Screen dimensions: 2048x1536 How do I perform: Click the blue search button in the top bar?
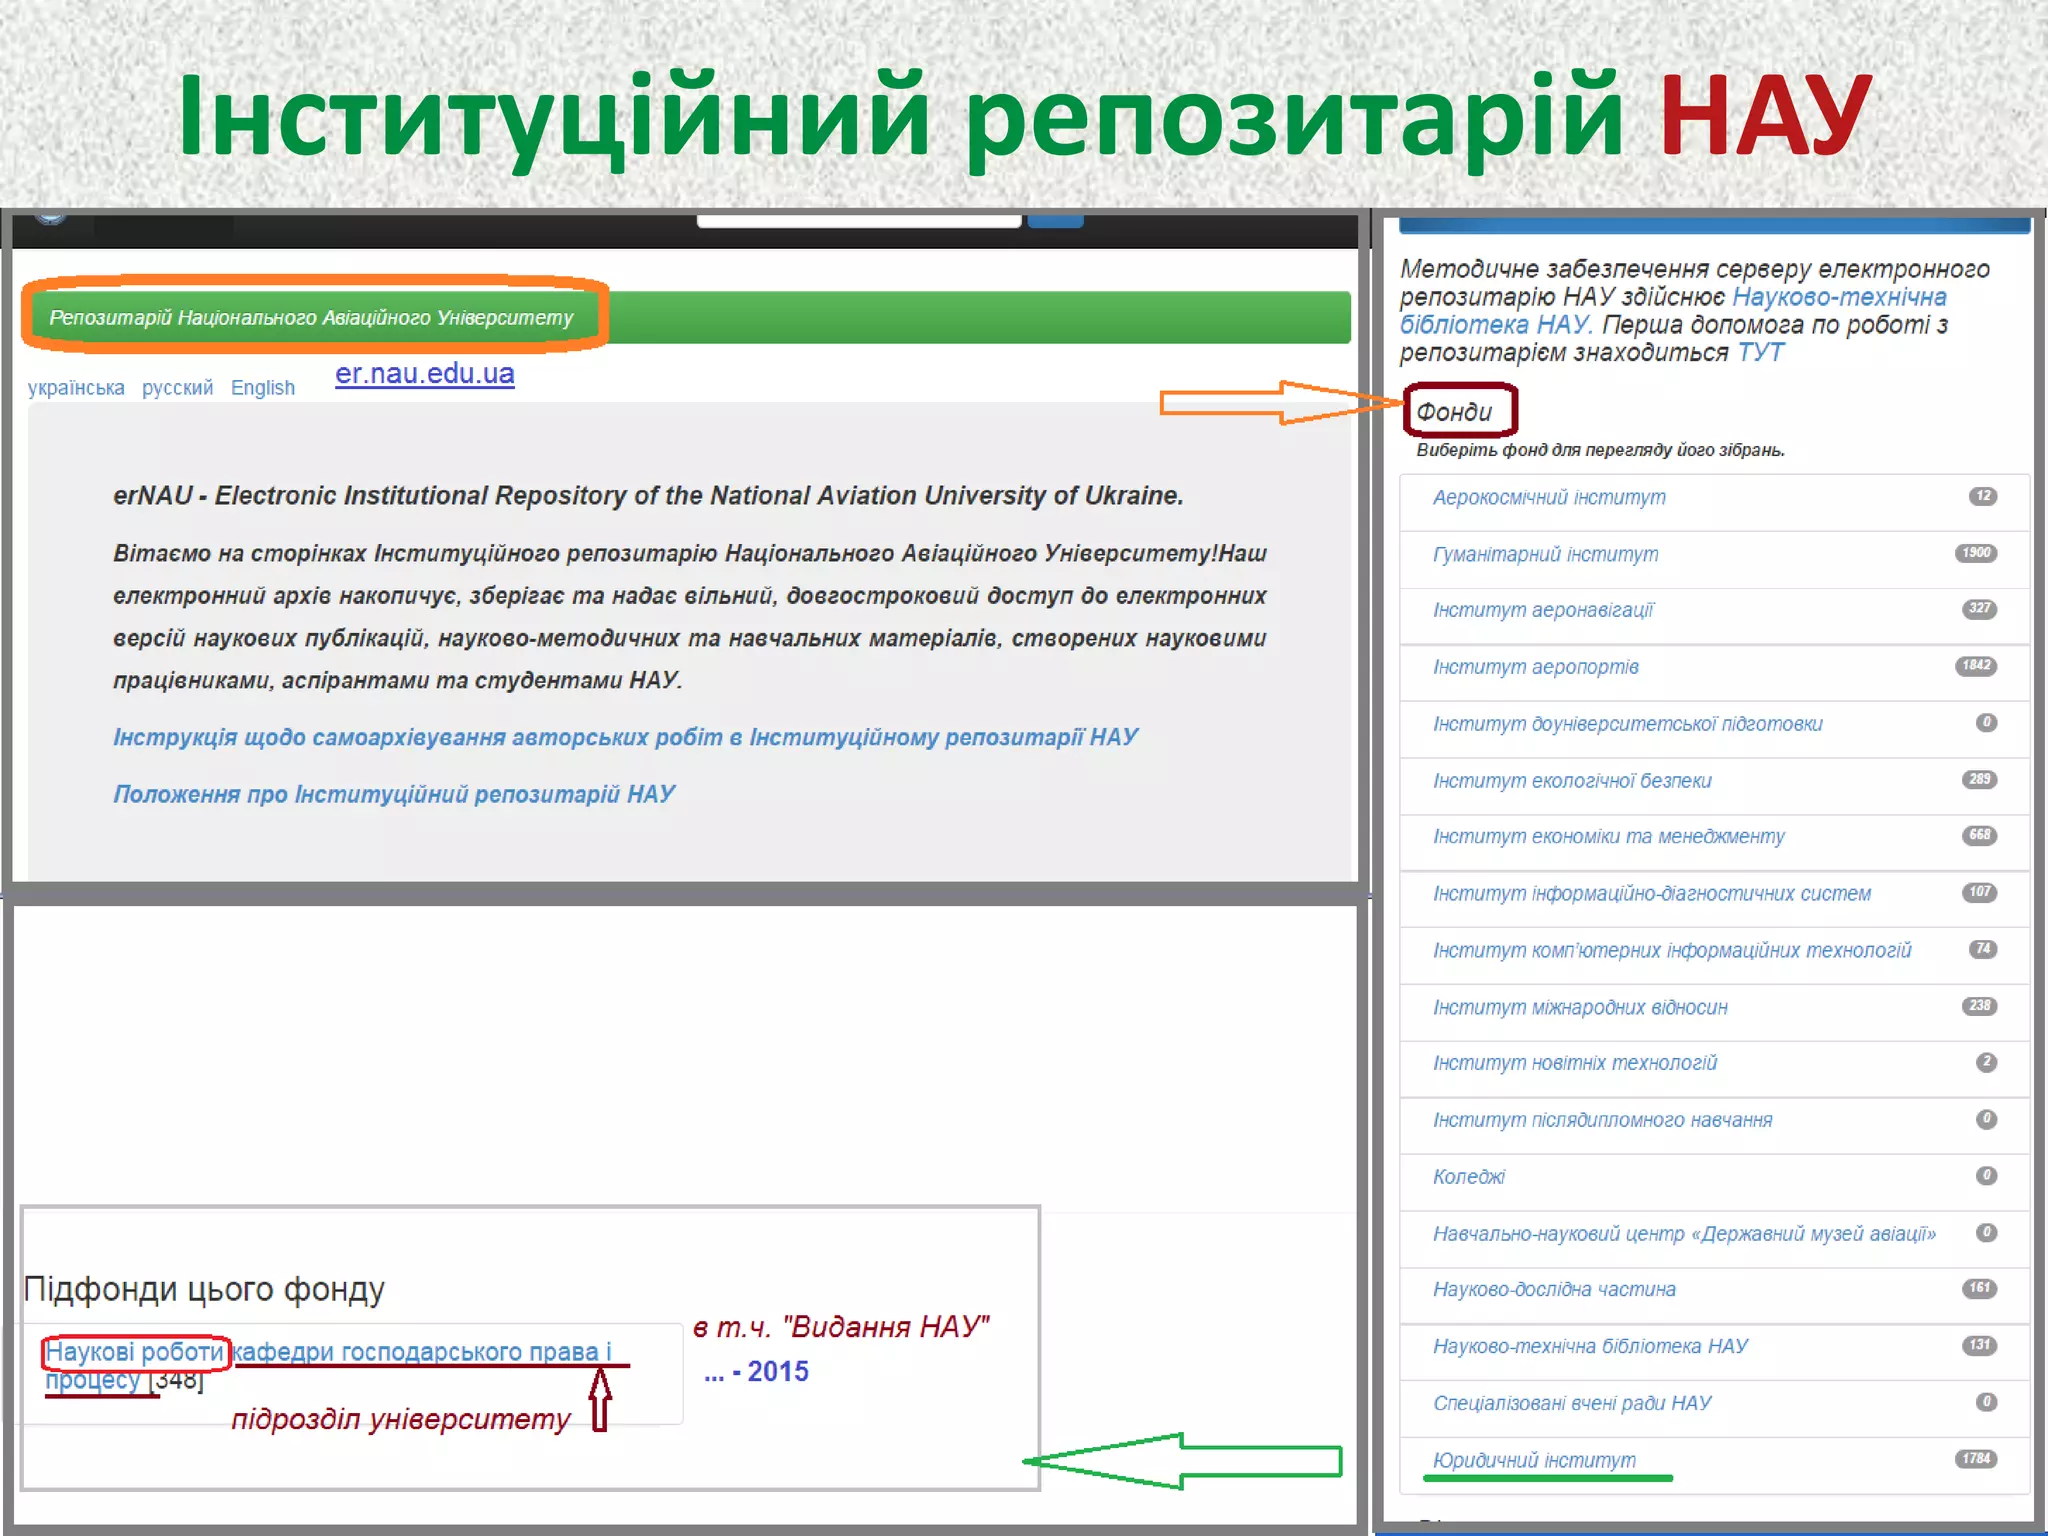pyautogui.click(x=1055, y=220)
